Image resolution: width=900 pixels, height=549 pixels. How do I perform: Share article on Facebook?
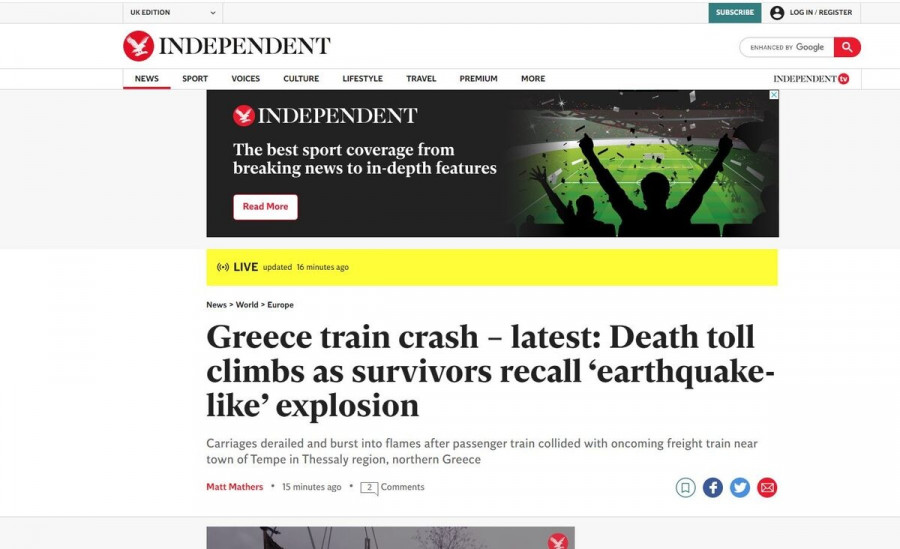(x=713, y=488)
